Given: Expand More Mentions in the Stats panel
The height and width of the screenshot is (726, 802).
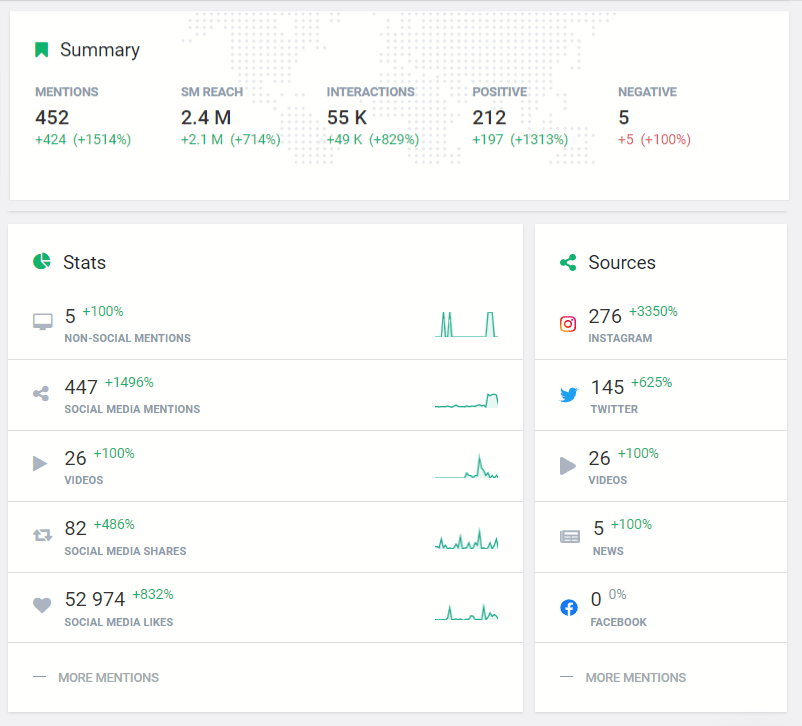Looking at the screenshot, I should pos(108,677).
